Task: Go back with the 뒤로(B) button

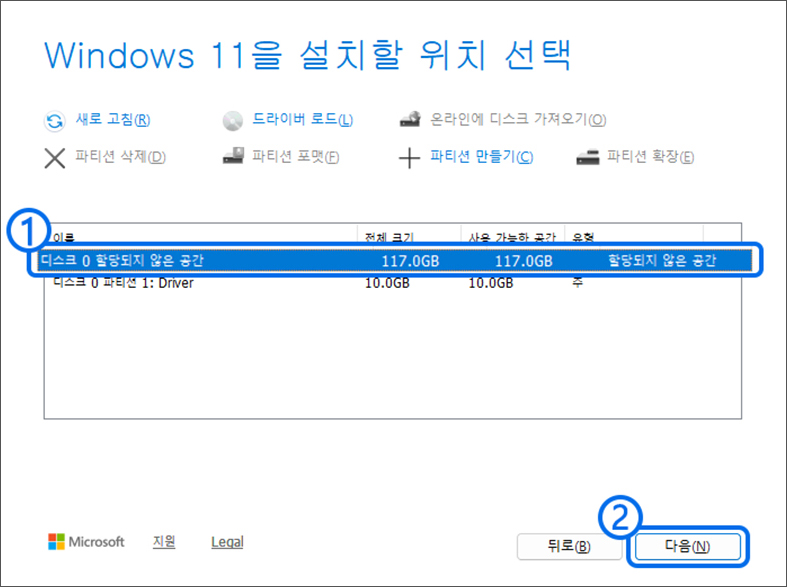Action: pos(569,546)
